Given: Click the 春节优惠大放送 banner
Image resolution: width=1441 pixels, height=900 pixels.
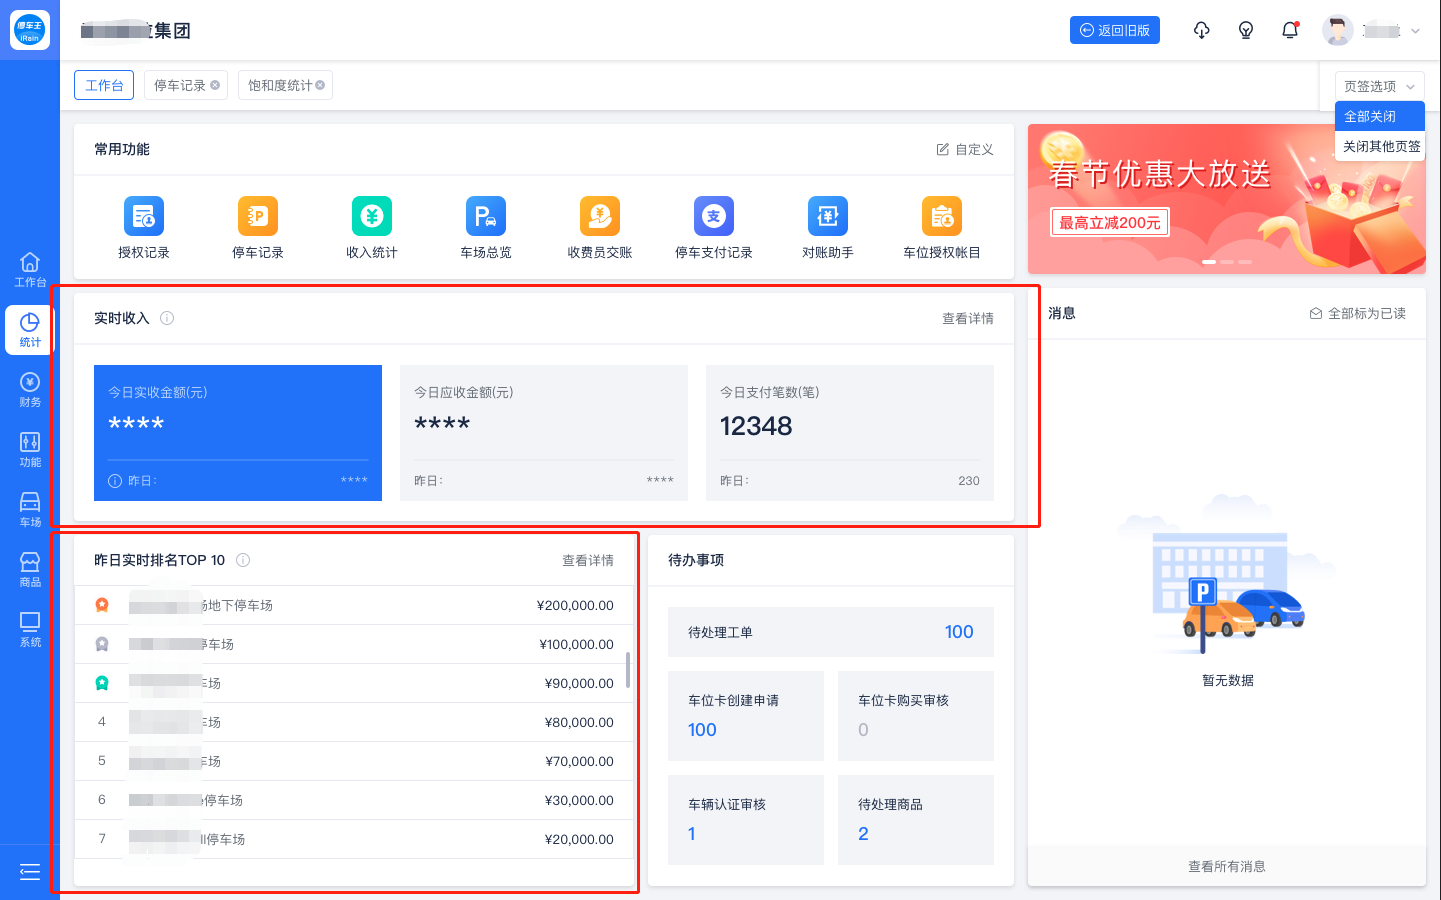Looking at the screenshot, I should click(x=1227, y=199).
